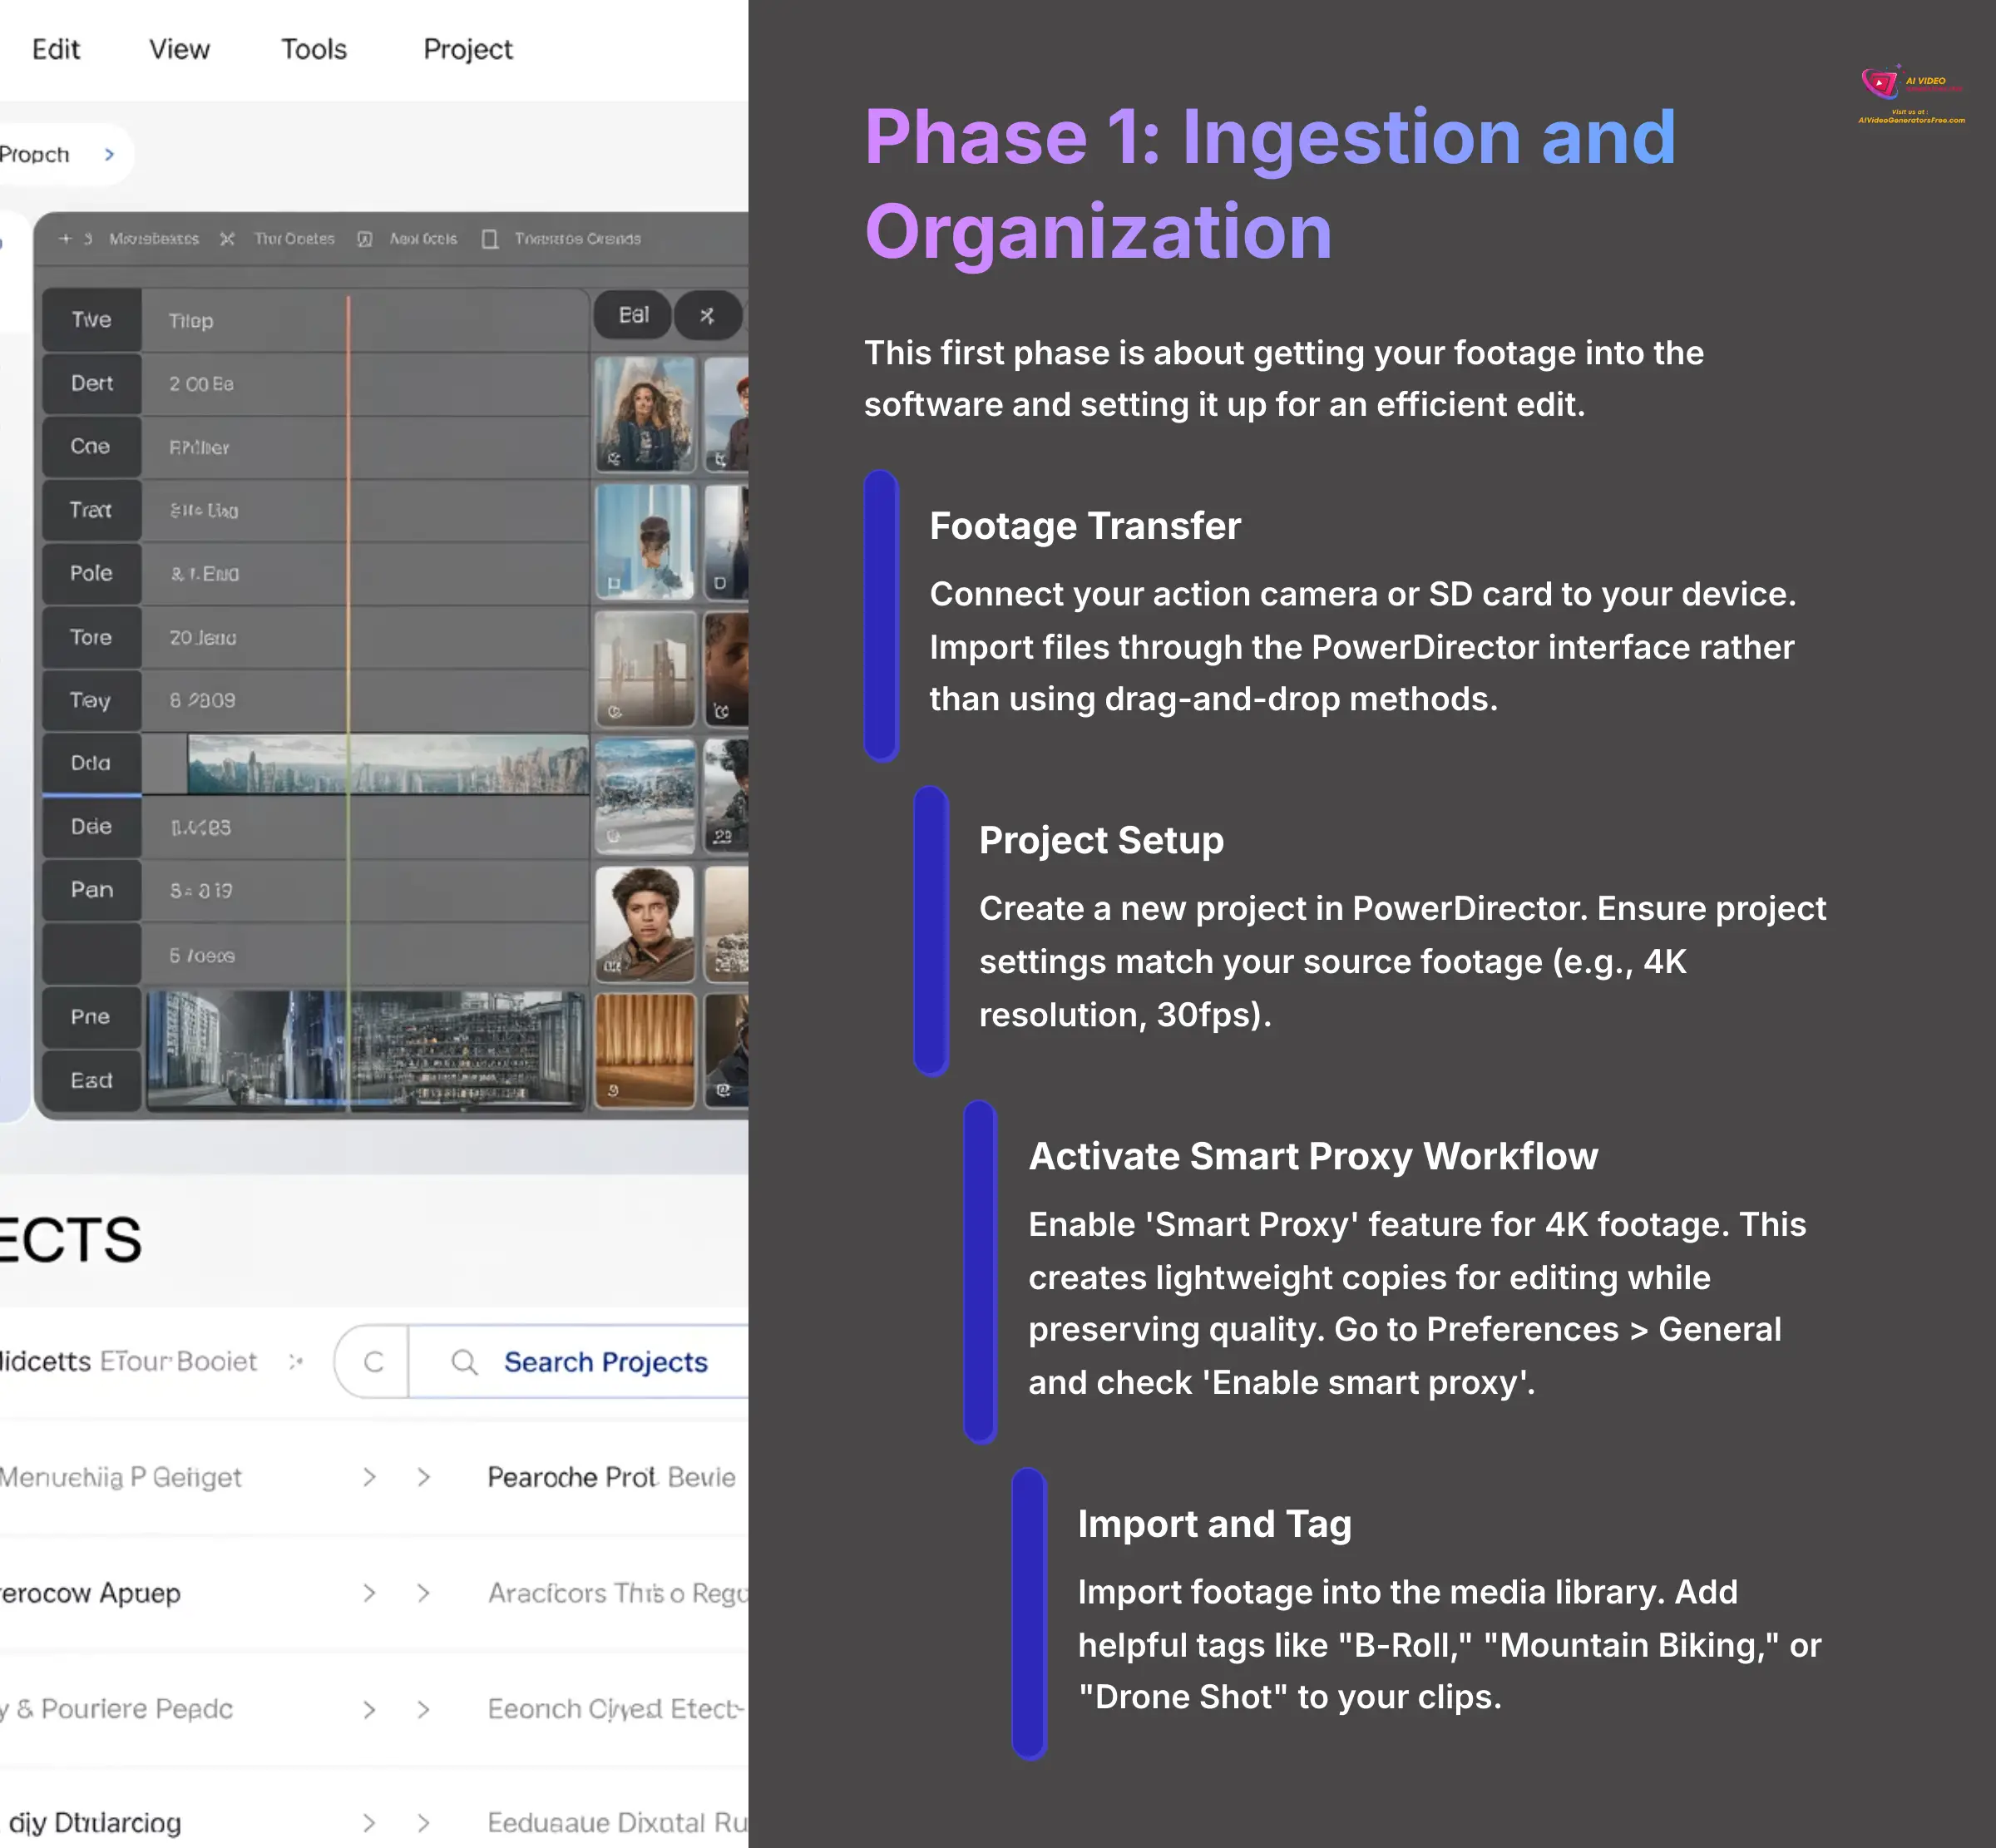This screenshot has height=1848, width=1996.
Task: Select the 'Ddo' track header
Action: 91,763
